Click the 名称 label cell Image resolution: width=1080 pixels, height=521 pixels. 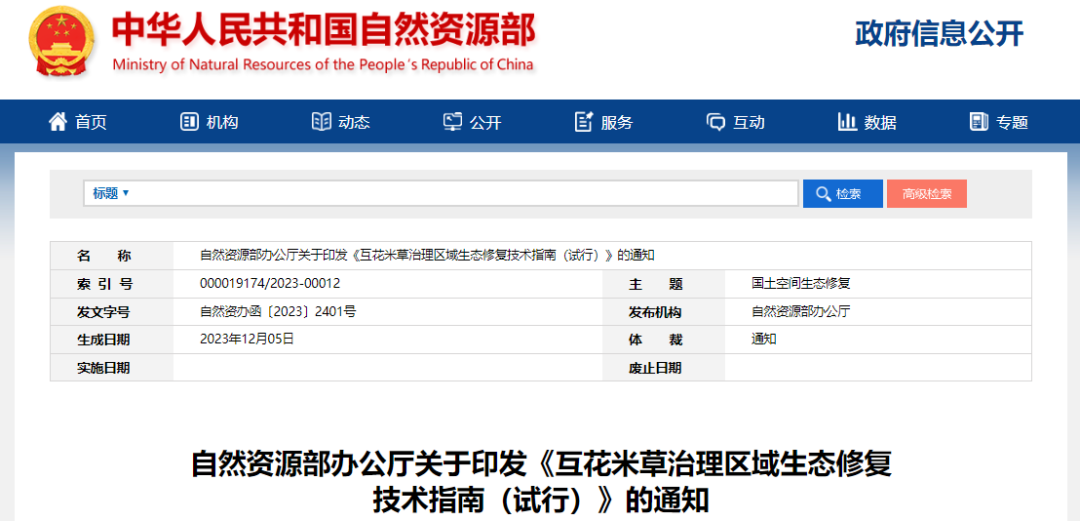coord(112,256)
